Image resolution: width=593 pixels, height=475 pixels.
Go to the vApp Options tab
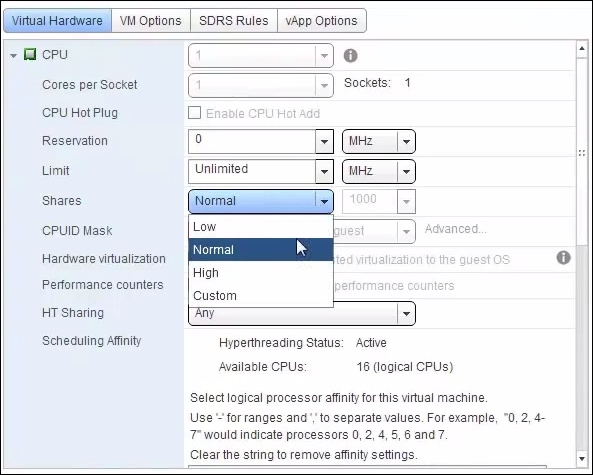coord(321,20)
